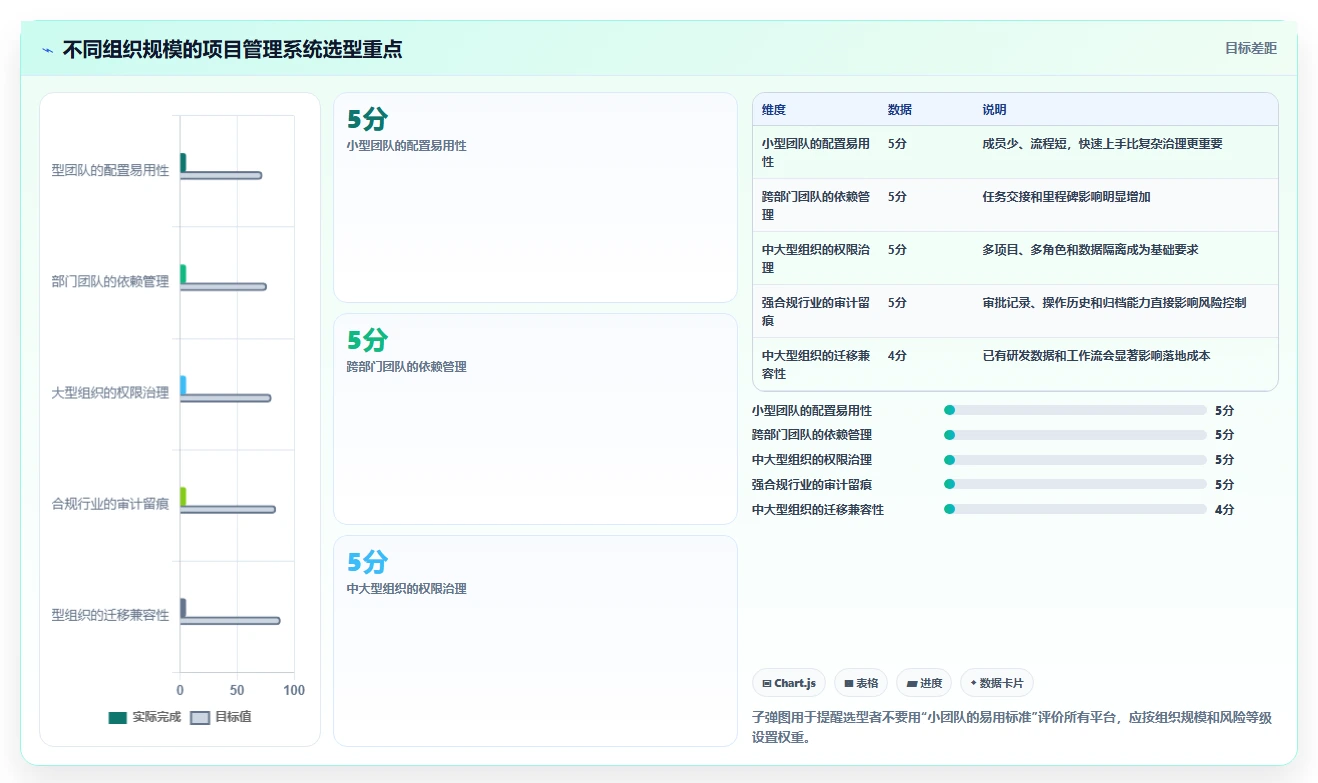The height and width of the screenshot is (783, 1318).
Task: Click the 强合规行业的审计留痕 label in the progress list
Action: pos(812,485)
